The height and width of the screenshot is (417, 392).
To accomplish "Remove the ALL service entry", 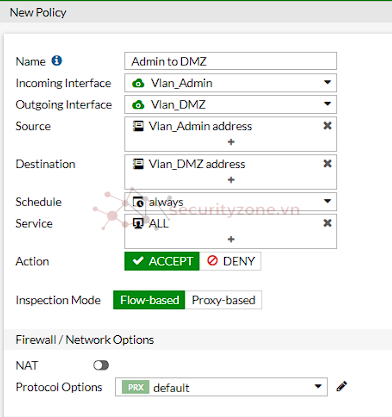I will pos(327,223).
